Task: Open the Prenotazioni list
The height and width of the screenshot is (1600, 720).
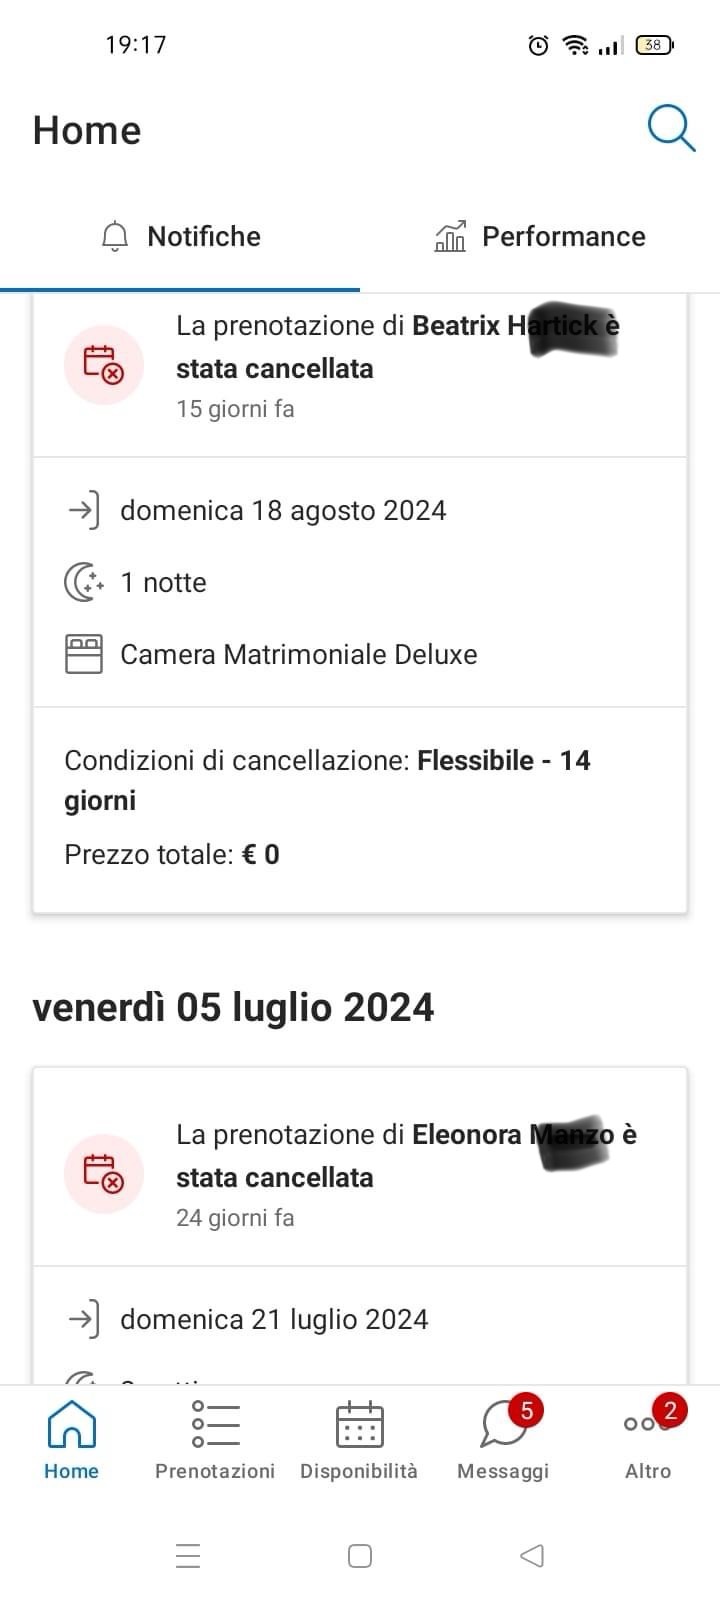Action: 215,1440
